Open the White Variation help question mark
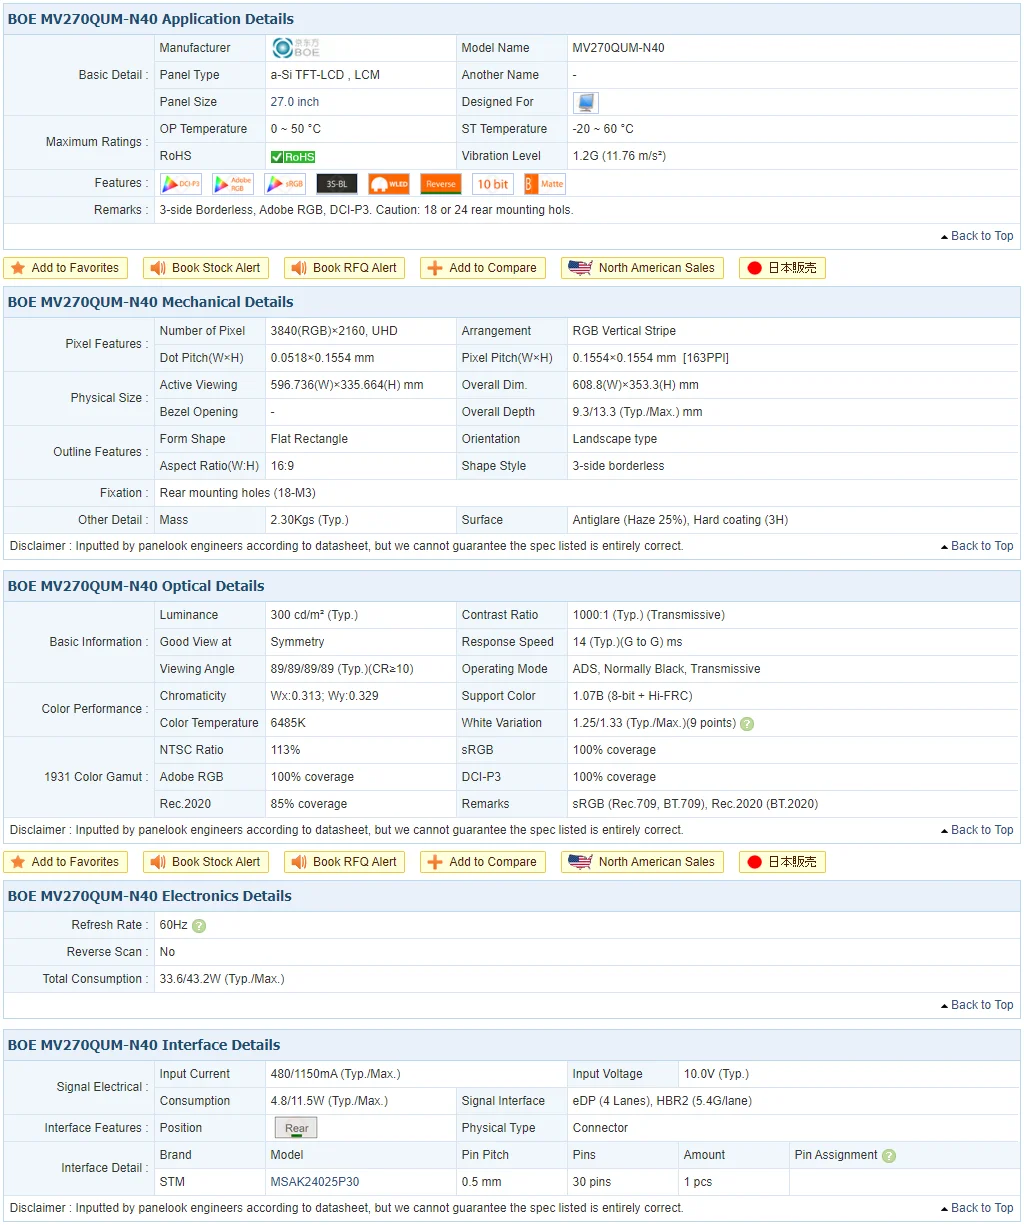 (x=747, y=724)
